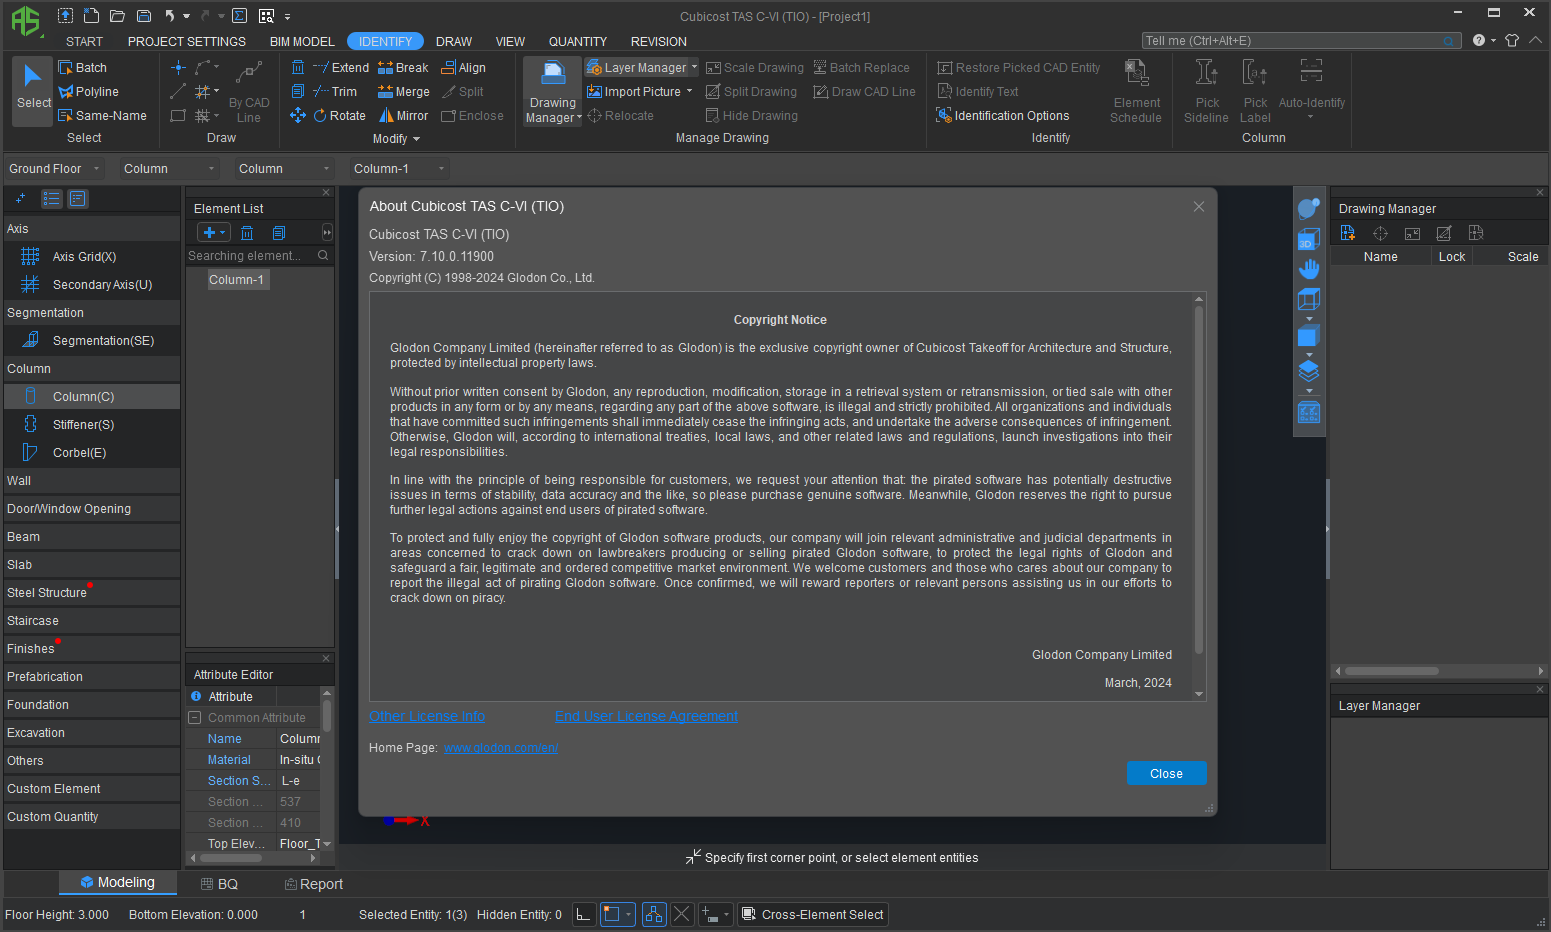Use the Extend tool
This screenshot has height=932, width=1551.
341,68
